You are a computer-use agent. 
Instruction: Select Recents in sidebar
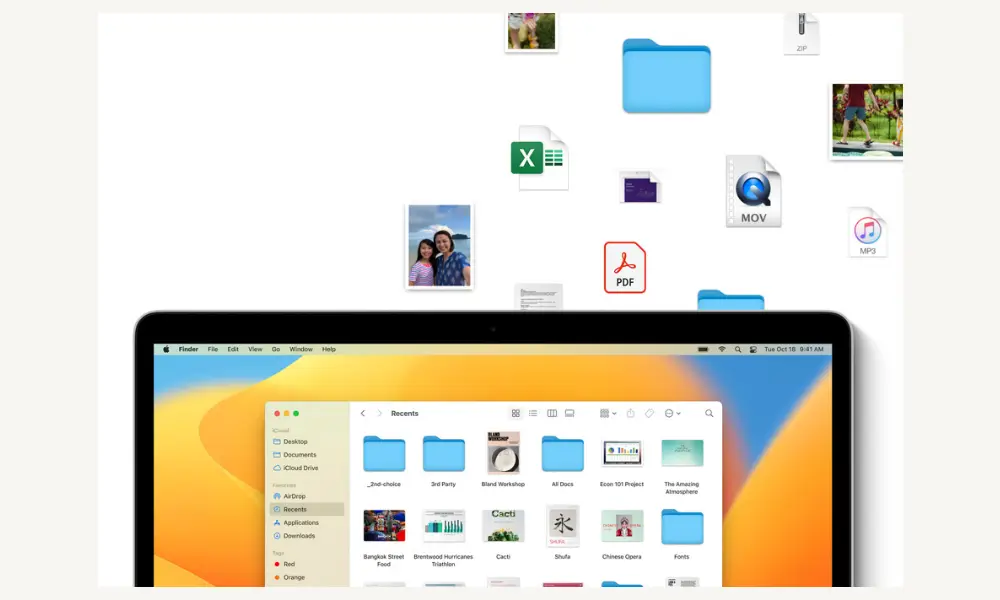coord(307,509)
